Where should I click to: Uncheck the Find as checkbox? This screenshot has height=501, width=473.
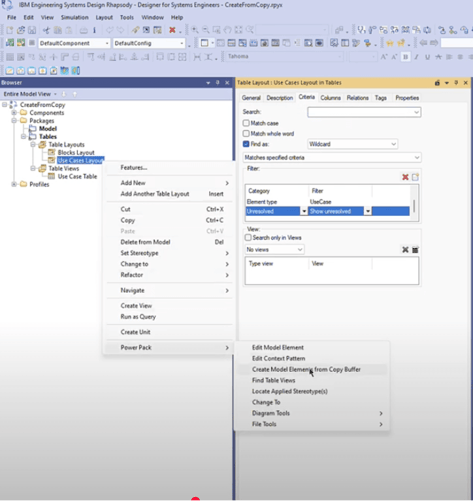246,144
